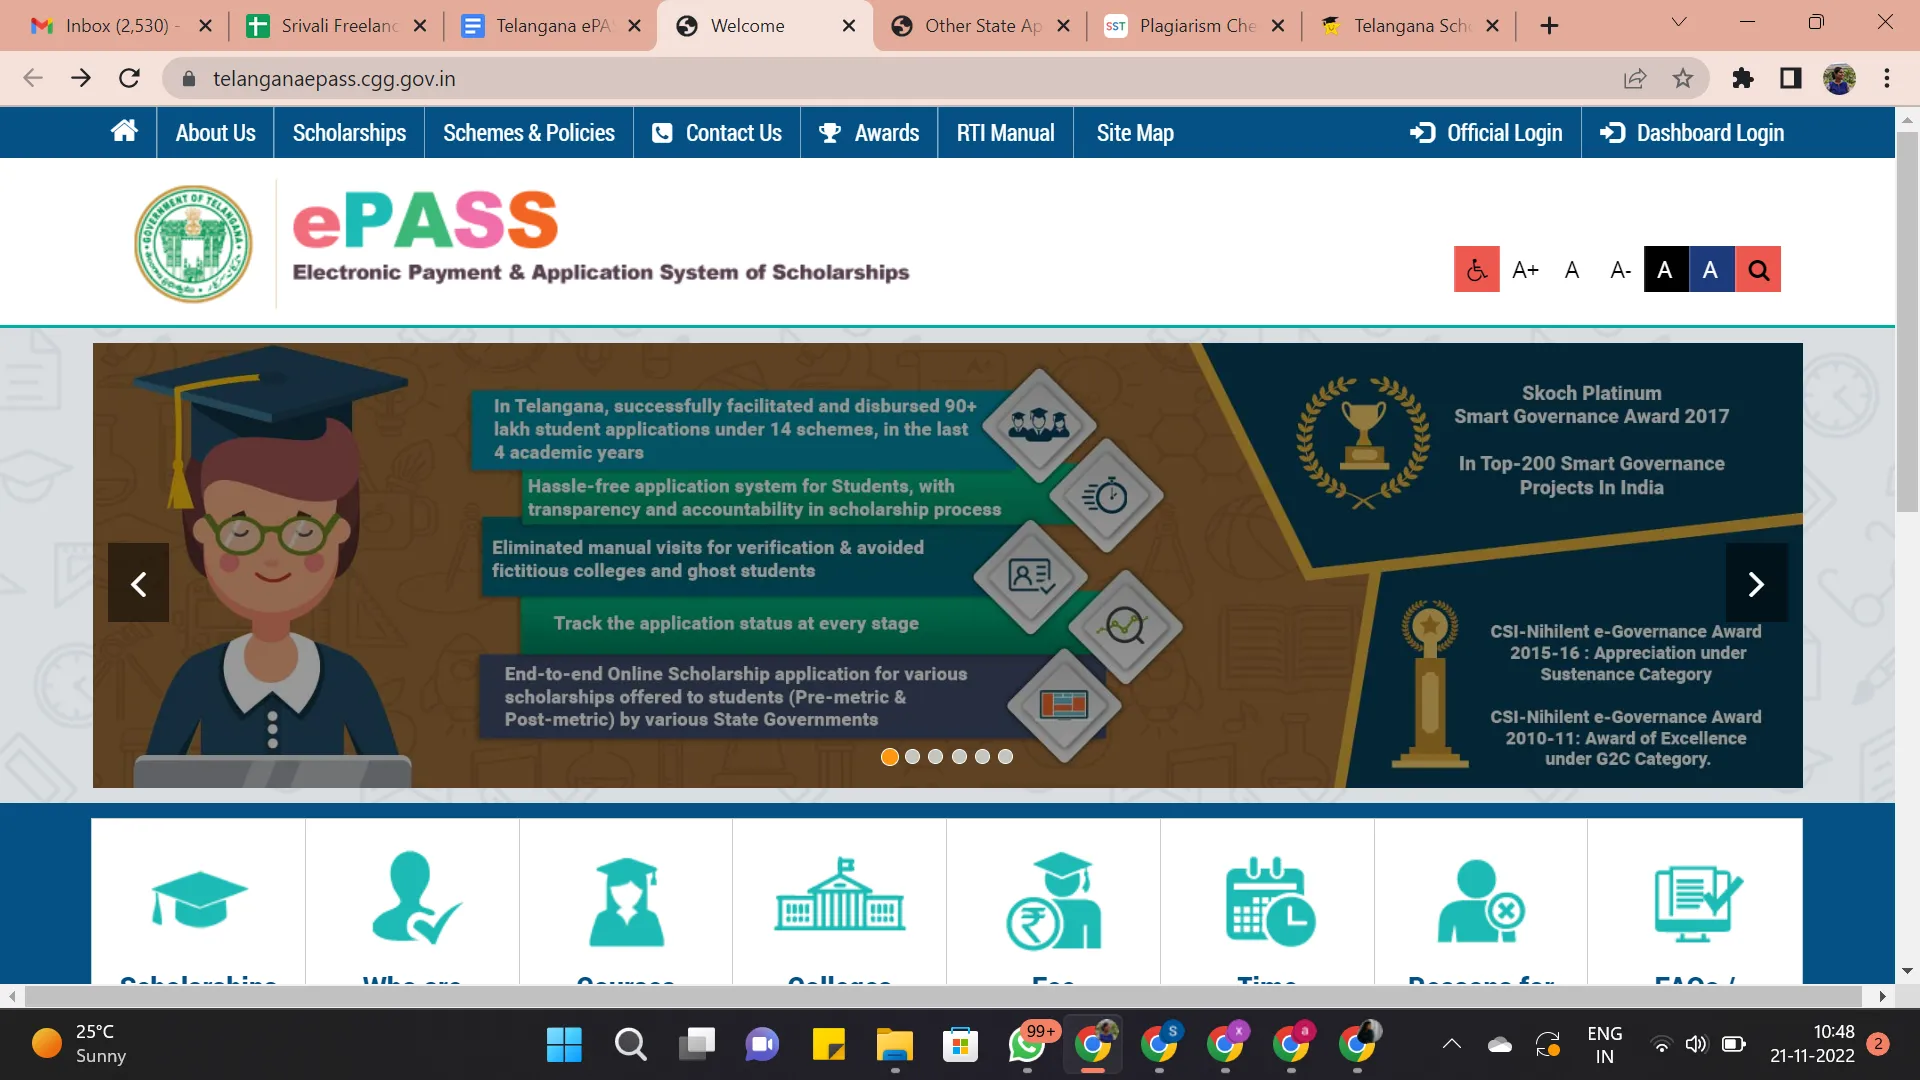Screen dimensions: 1920x1080
Task: Click the horizontal page scrollbar
Action: (x=942, y=996)
